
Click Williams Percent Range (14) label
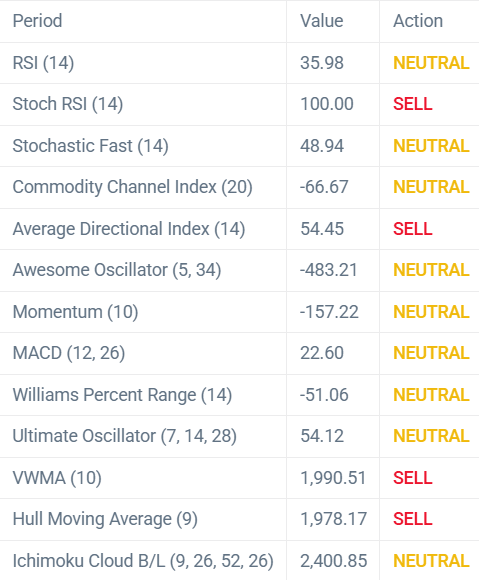click(122, 395)
